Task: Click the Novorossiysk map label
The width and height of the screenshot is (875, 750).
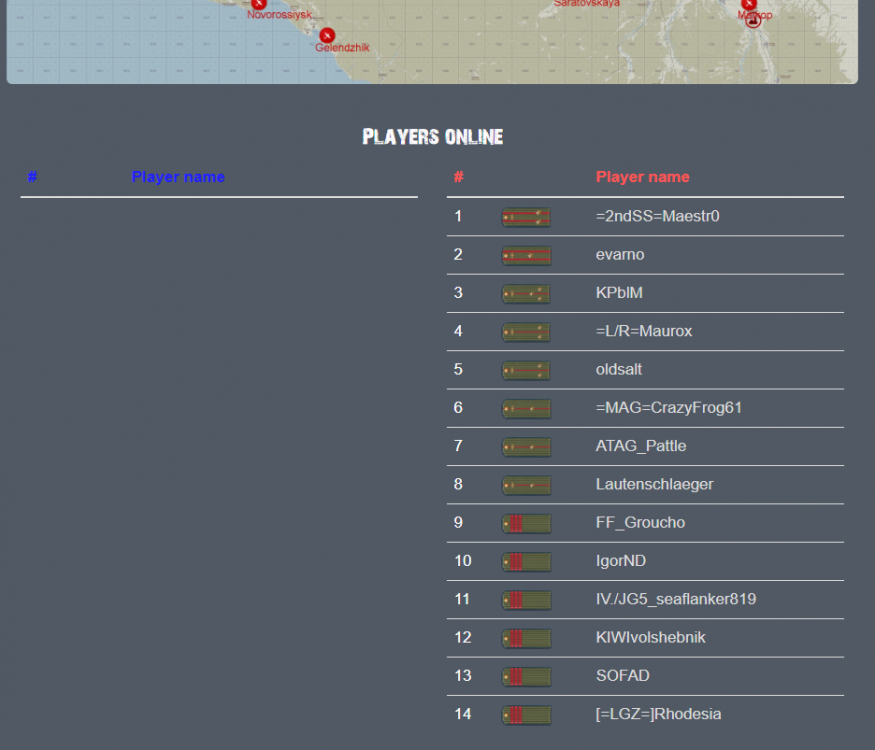Action: point(279,15)
